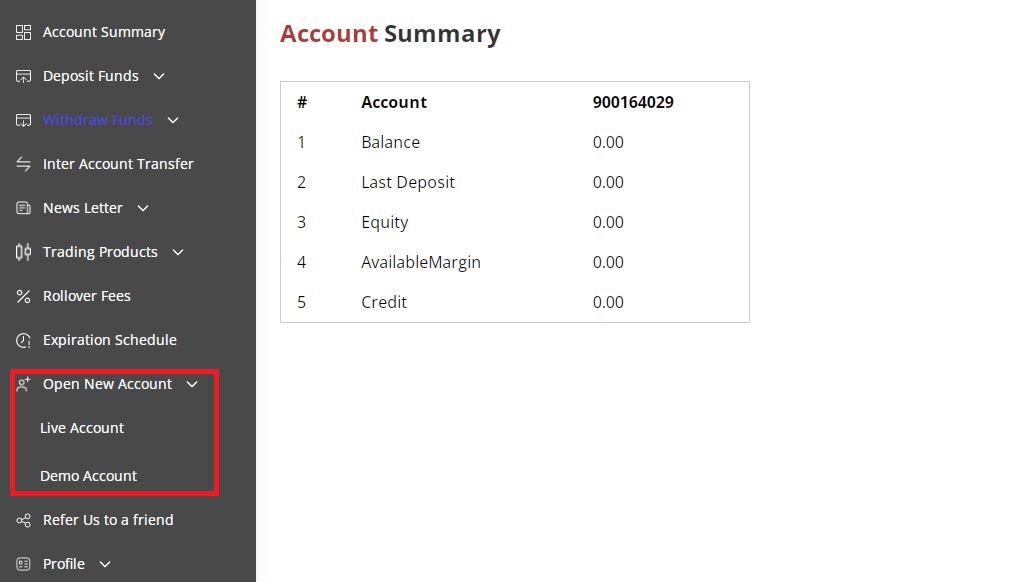The width and height of the screenshot is (1031, 582).
Task: Click the Equity row label
Action: 385,223
